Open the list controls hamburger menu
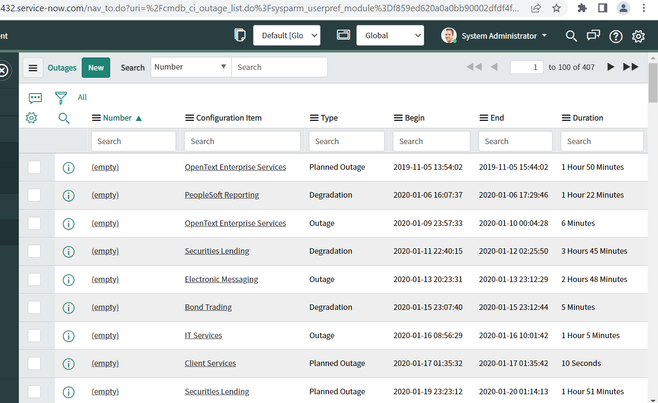 (x=33, y=68)
